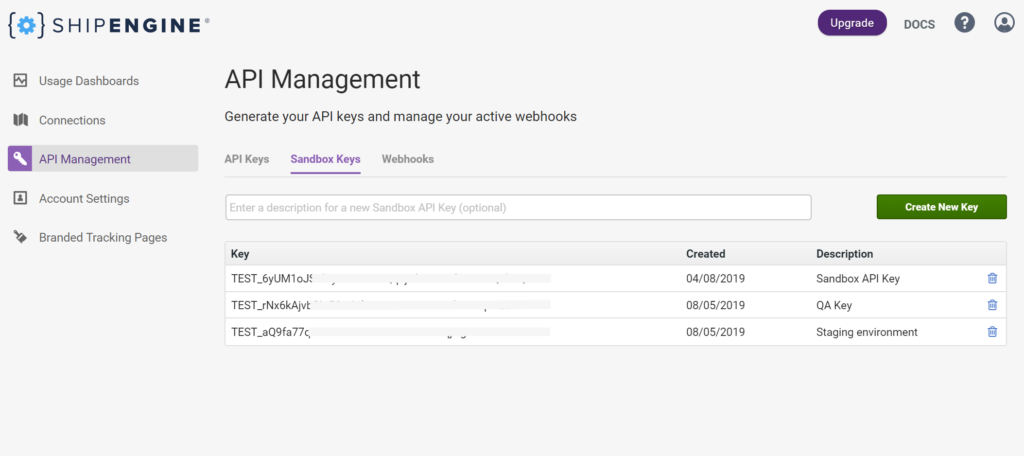Open the DOCS link
This screenshot has height=456, width=1024.
point(919,25)
